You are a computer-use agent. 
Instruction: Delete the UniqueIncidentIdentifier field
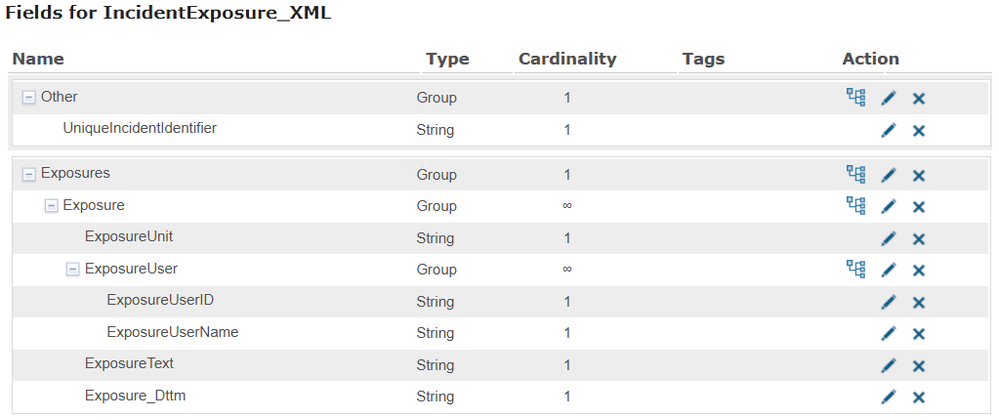919,130
